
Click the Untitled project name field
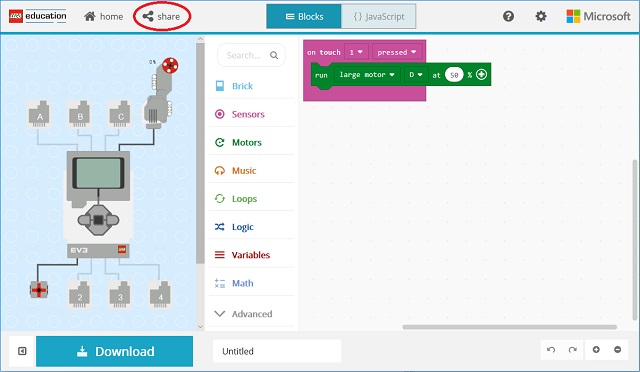(x=277, y=351)
